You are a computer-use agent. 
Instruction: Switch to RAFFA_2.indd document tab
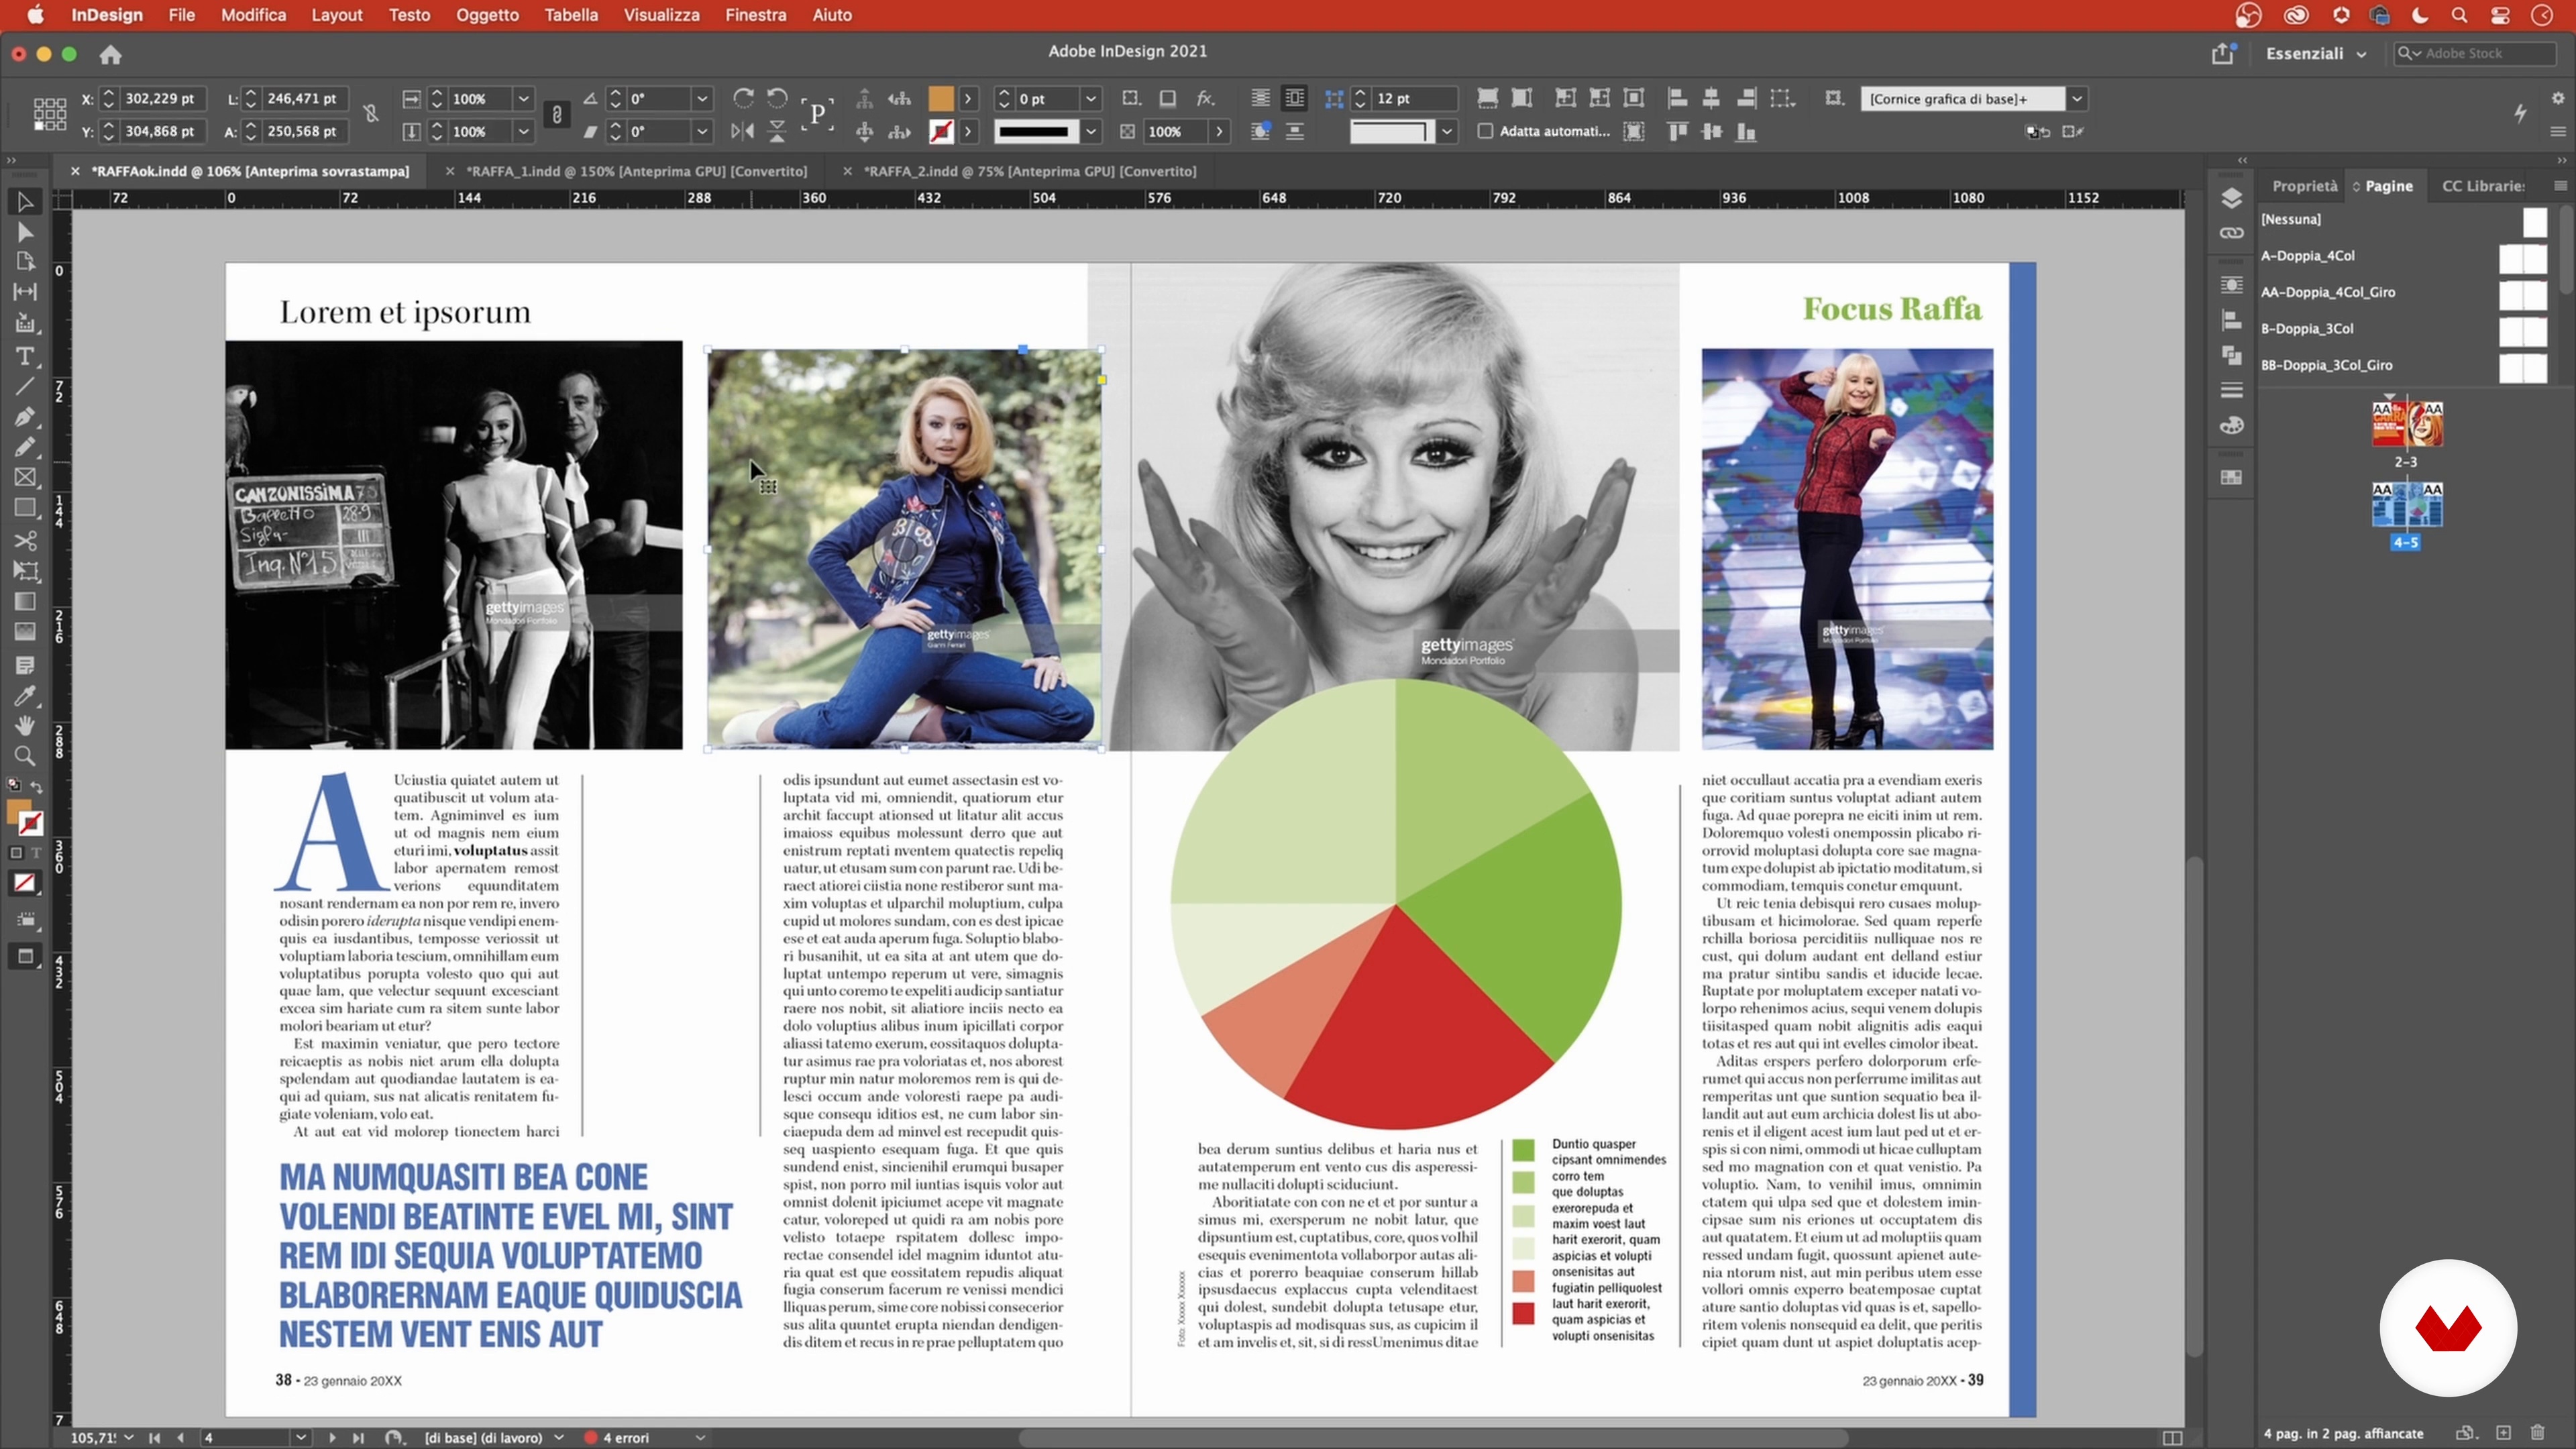[x=1030, y=172]
